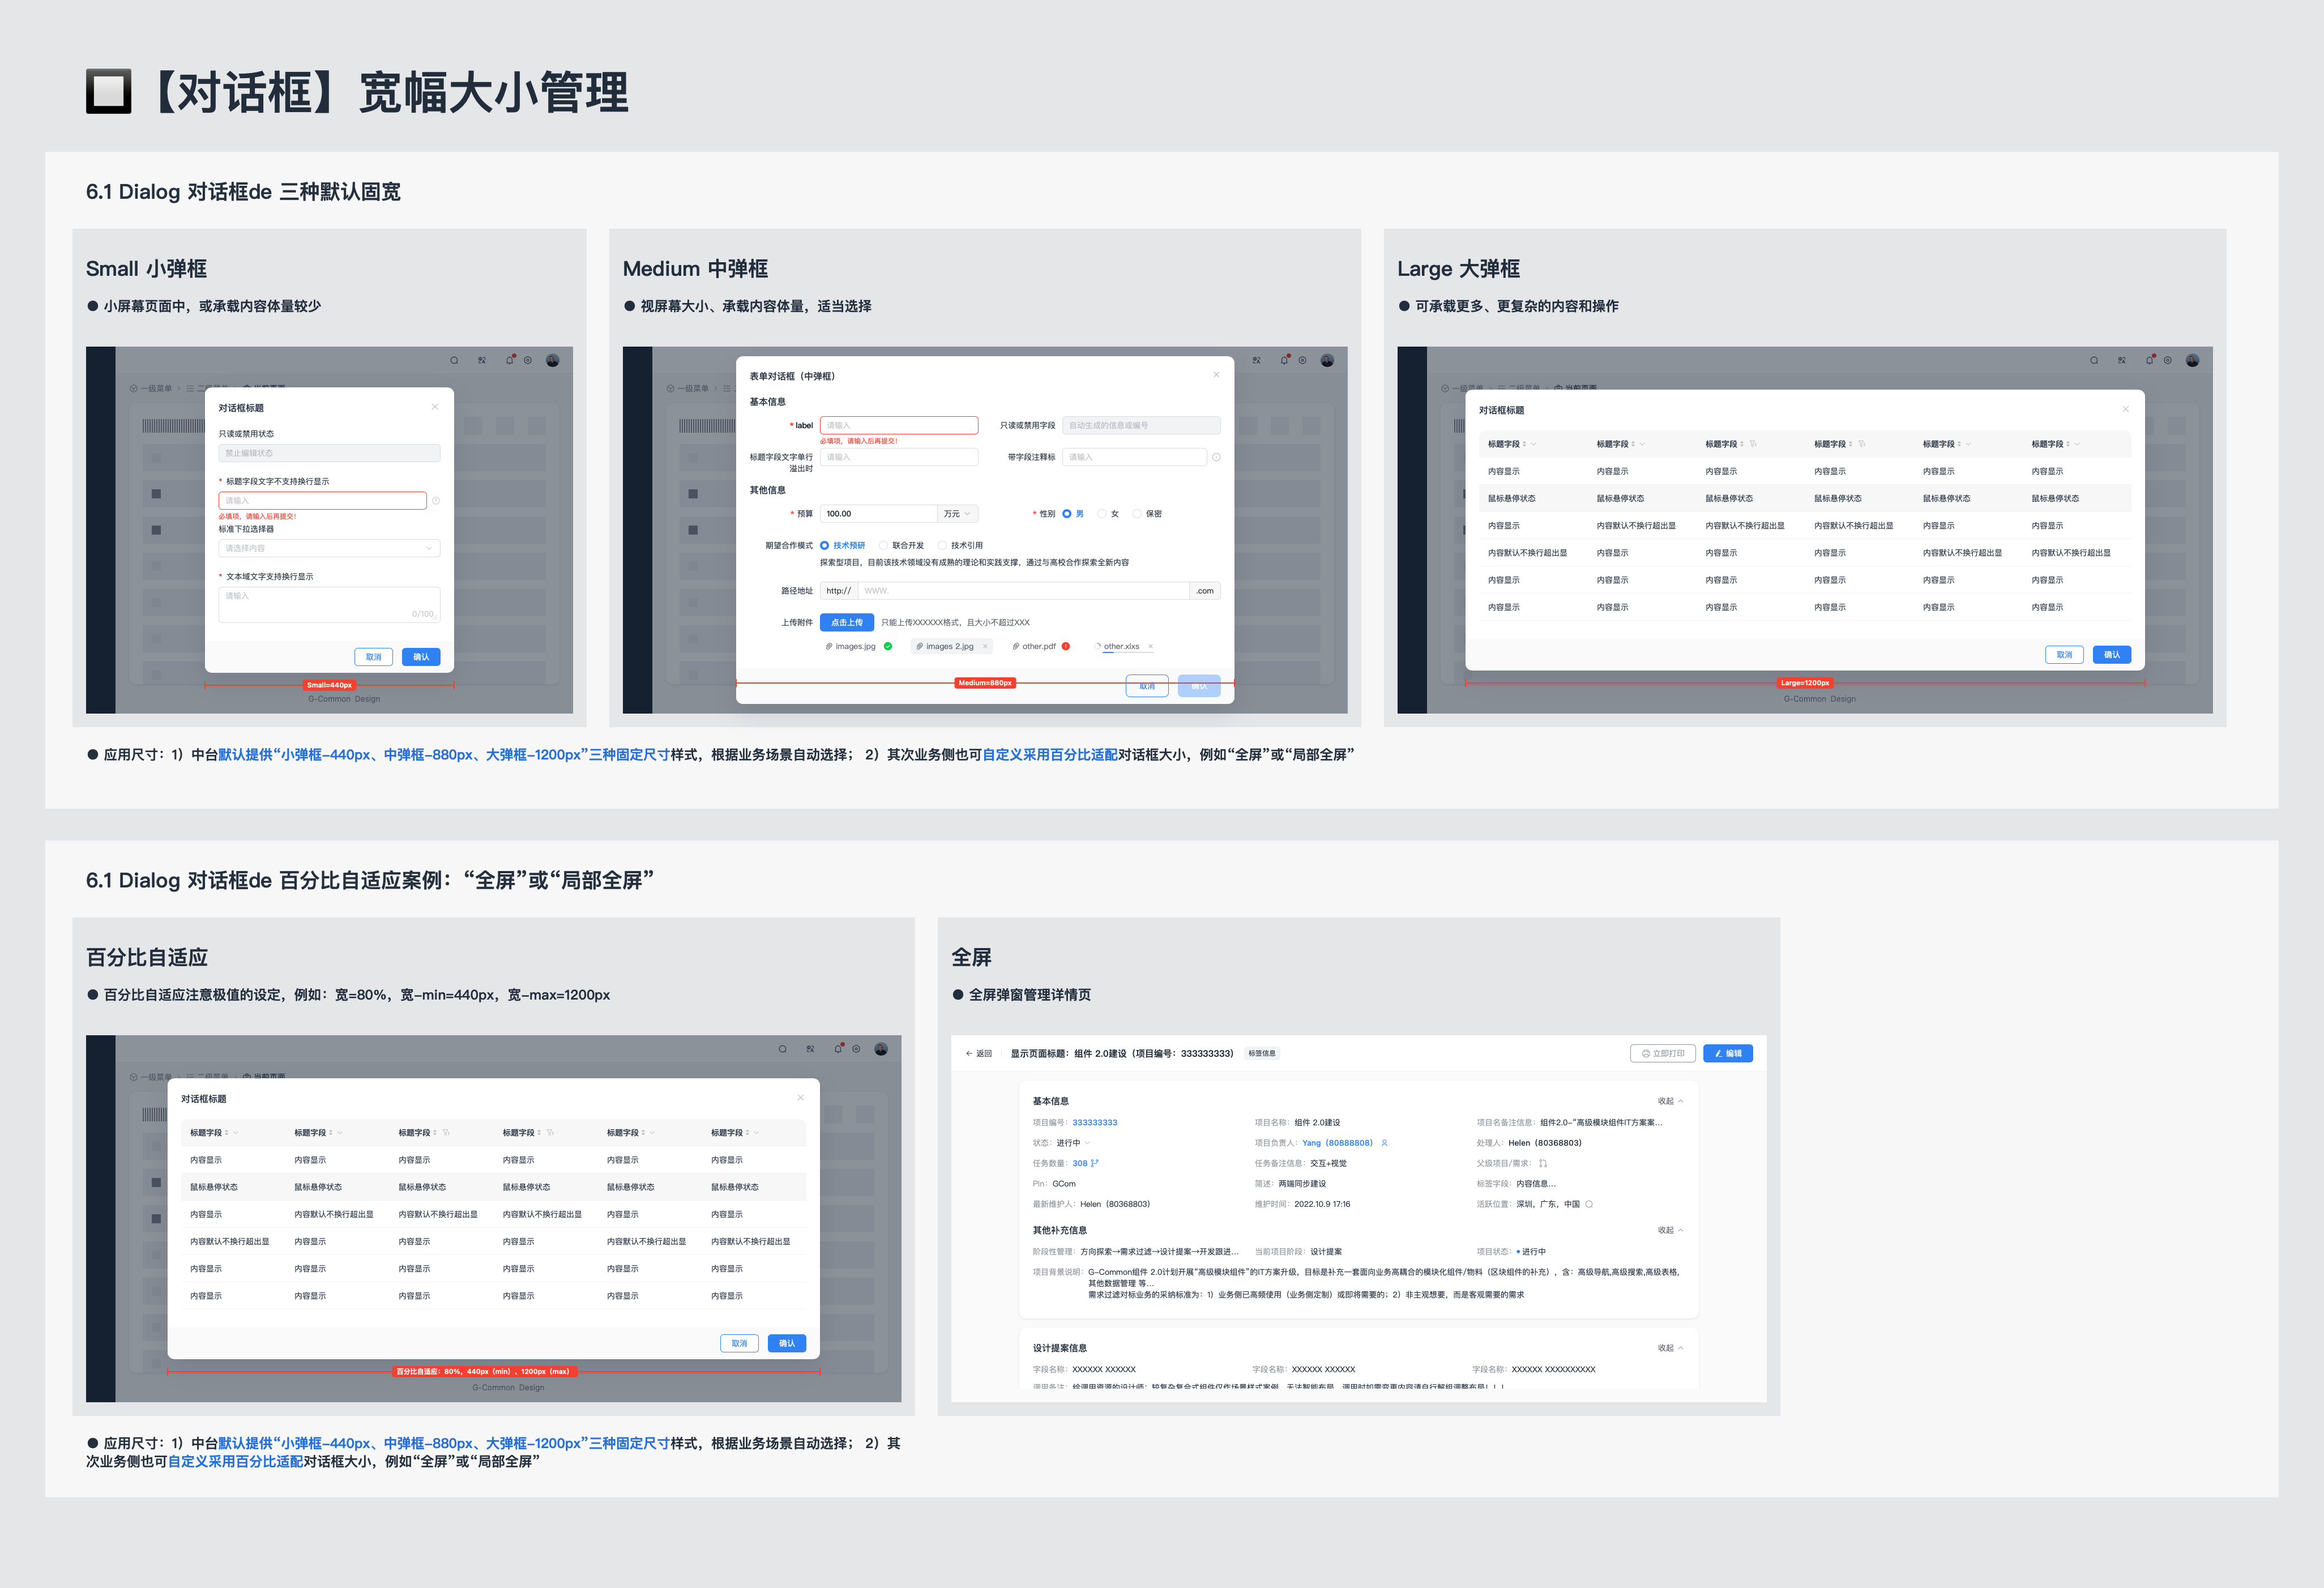Click help question icon beside red input
2324x1588 pixels.
436,501
